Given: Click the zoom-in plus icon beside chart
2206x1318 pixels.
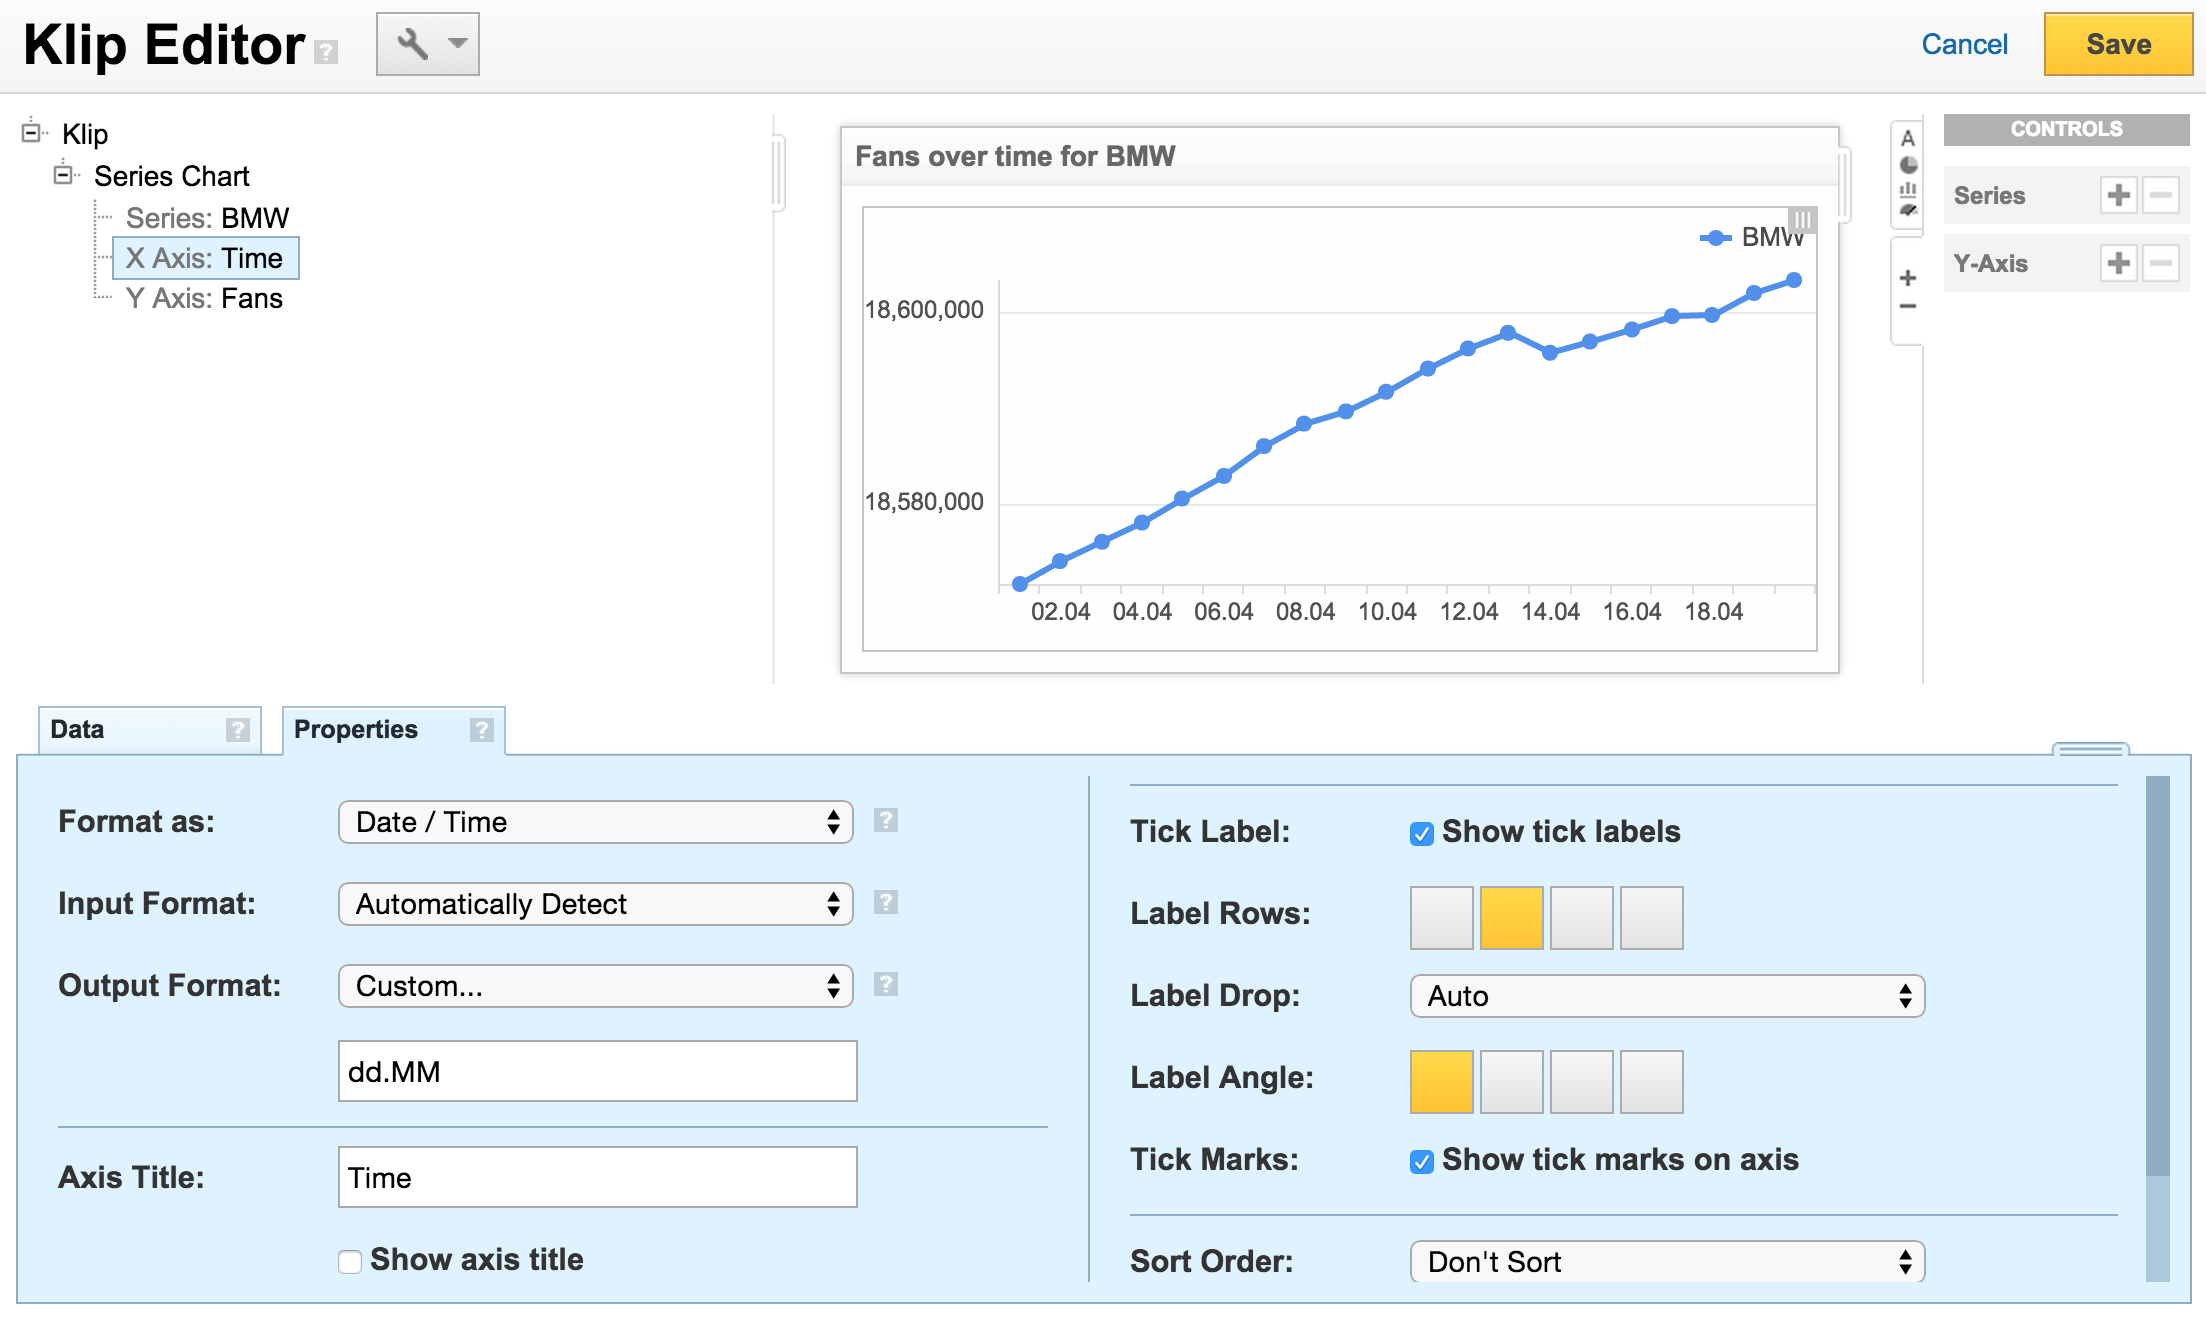Looking at the screenshot, I should click(1908, 278).
